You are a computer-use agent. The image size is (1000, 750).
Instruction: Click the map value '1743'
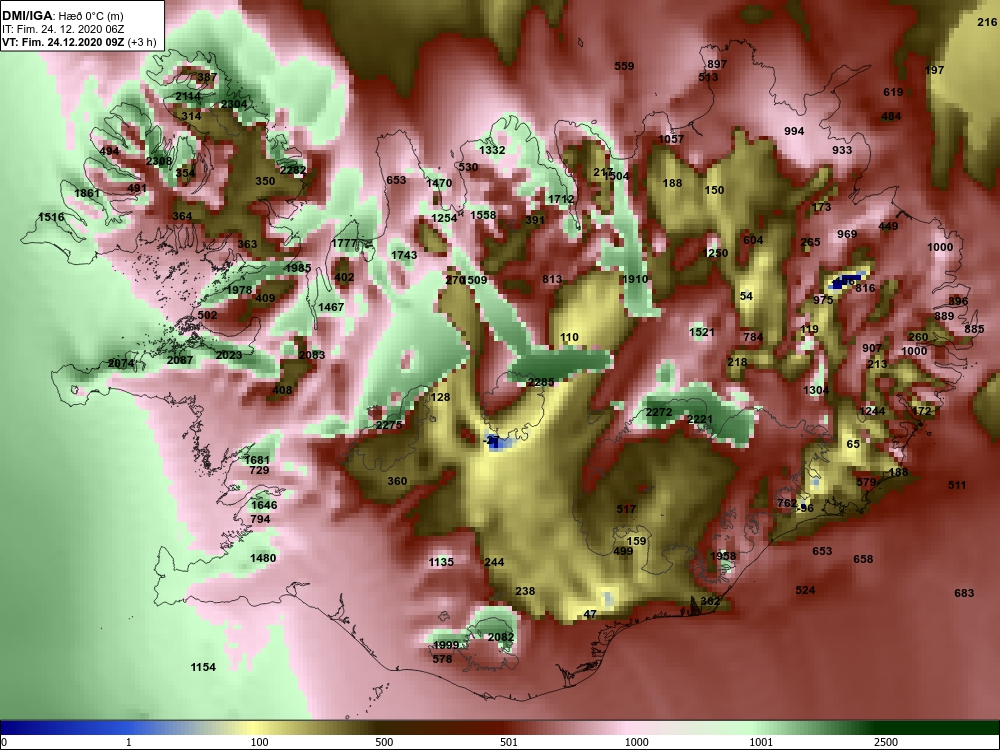(404, 254)
